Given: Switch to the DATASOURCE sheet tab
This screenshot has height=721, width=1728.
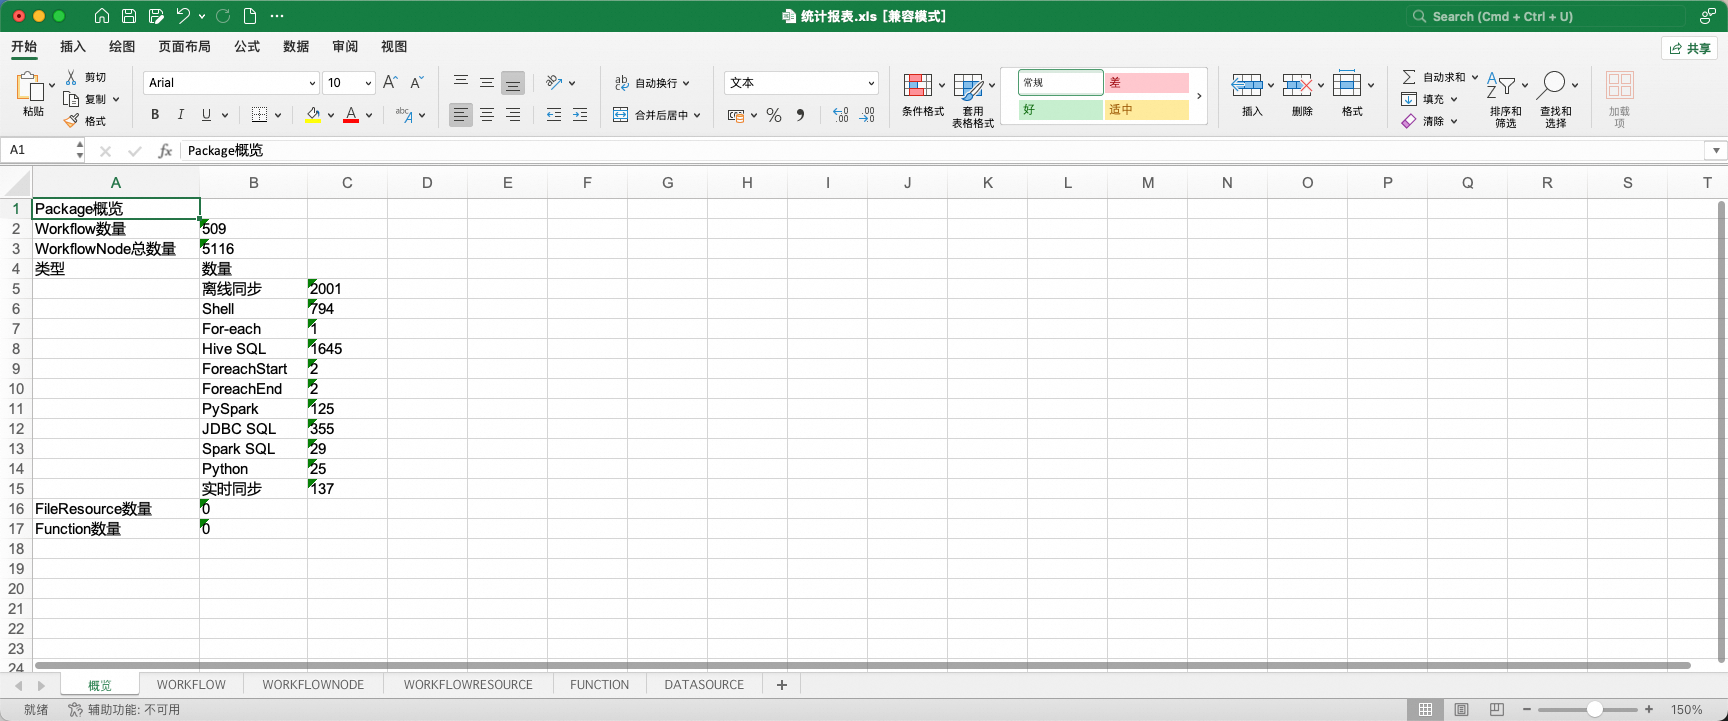Looking at the screenshot, I should pos(704,685).
